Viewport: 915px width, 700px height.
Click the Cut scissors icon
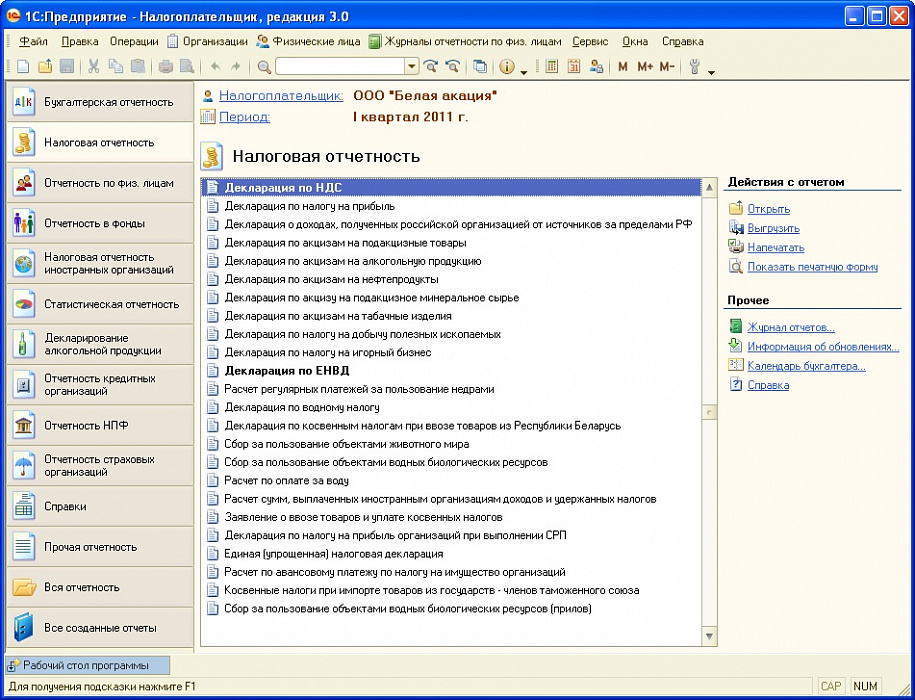point(93,66)
